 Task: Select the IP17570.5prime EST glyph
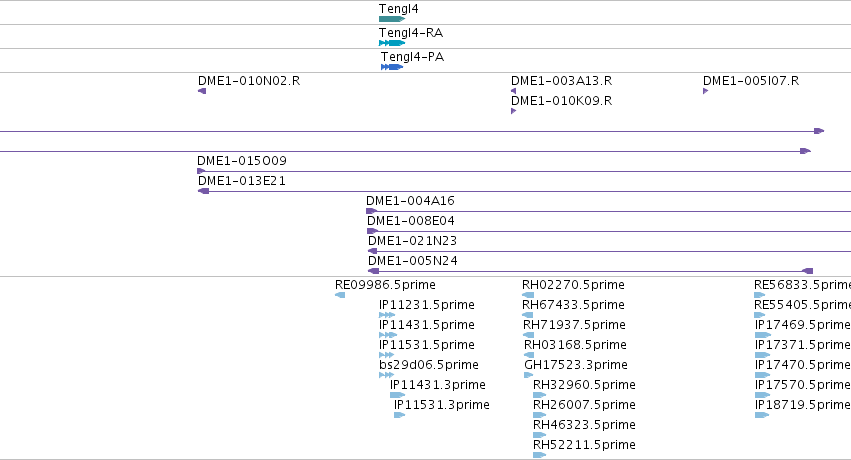(x=763, y=395)
